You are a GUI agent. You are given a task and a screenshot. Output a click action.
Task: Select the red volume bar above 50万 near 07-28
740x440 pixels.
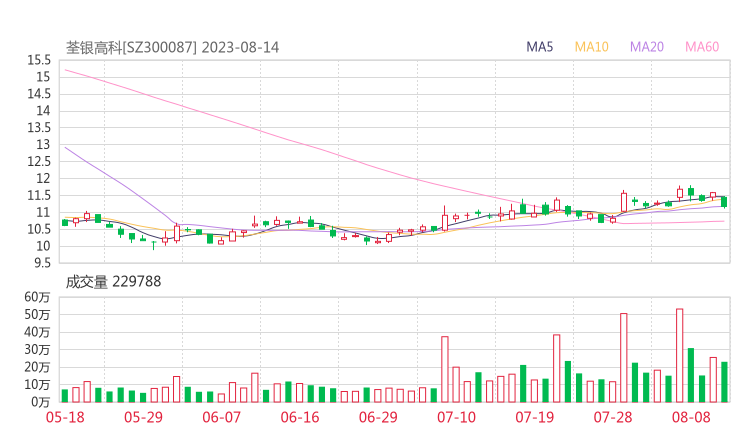pos(624,358)
